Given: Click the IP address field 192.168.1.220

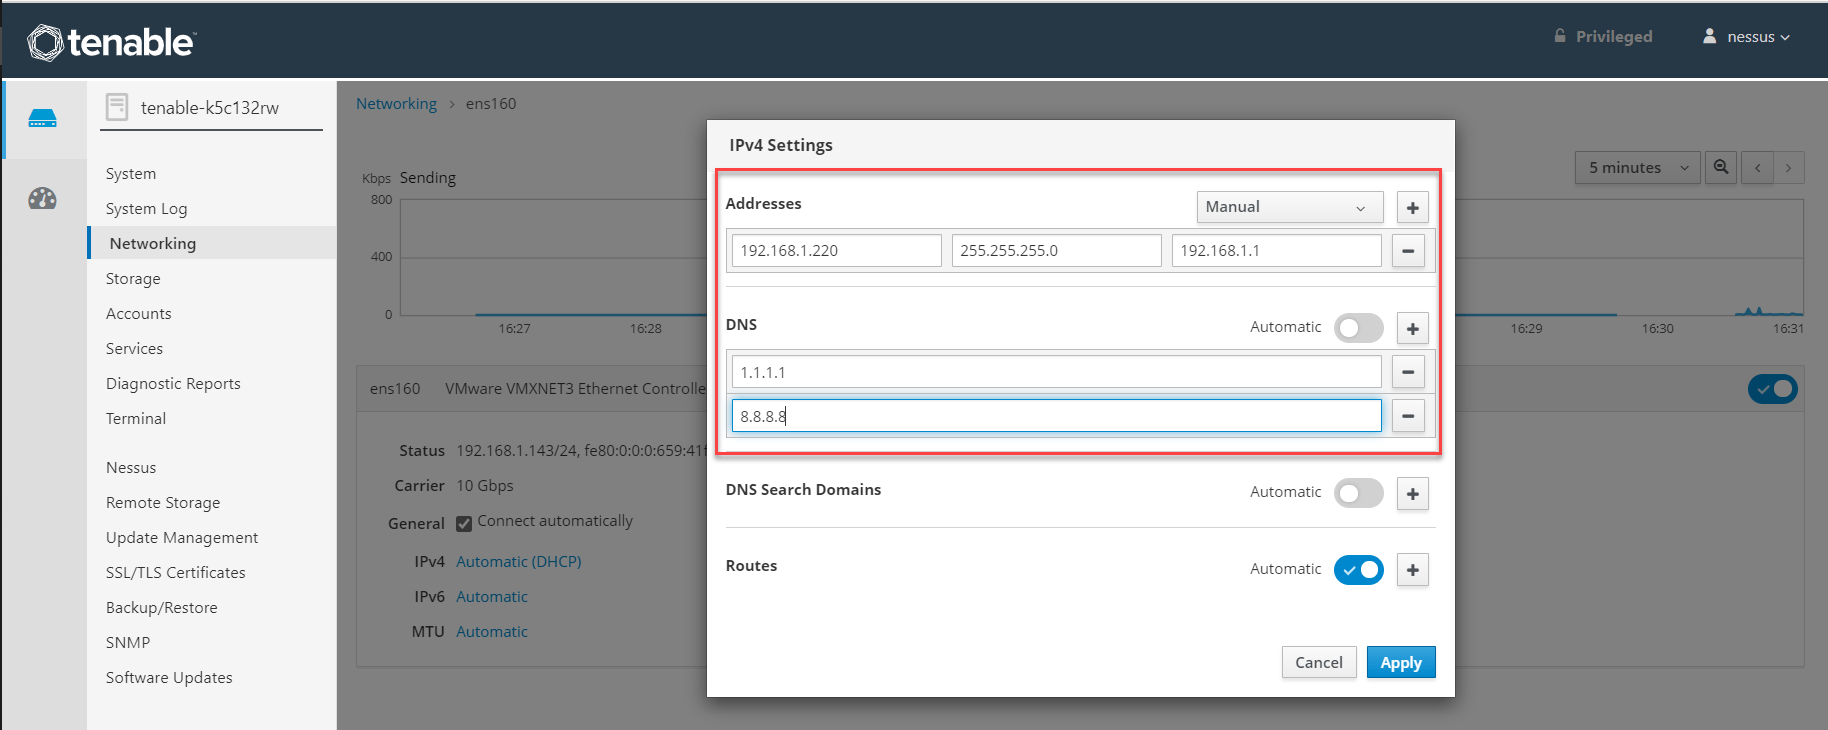Looking at the screenshot, I should (x=837, y=251).
